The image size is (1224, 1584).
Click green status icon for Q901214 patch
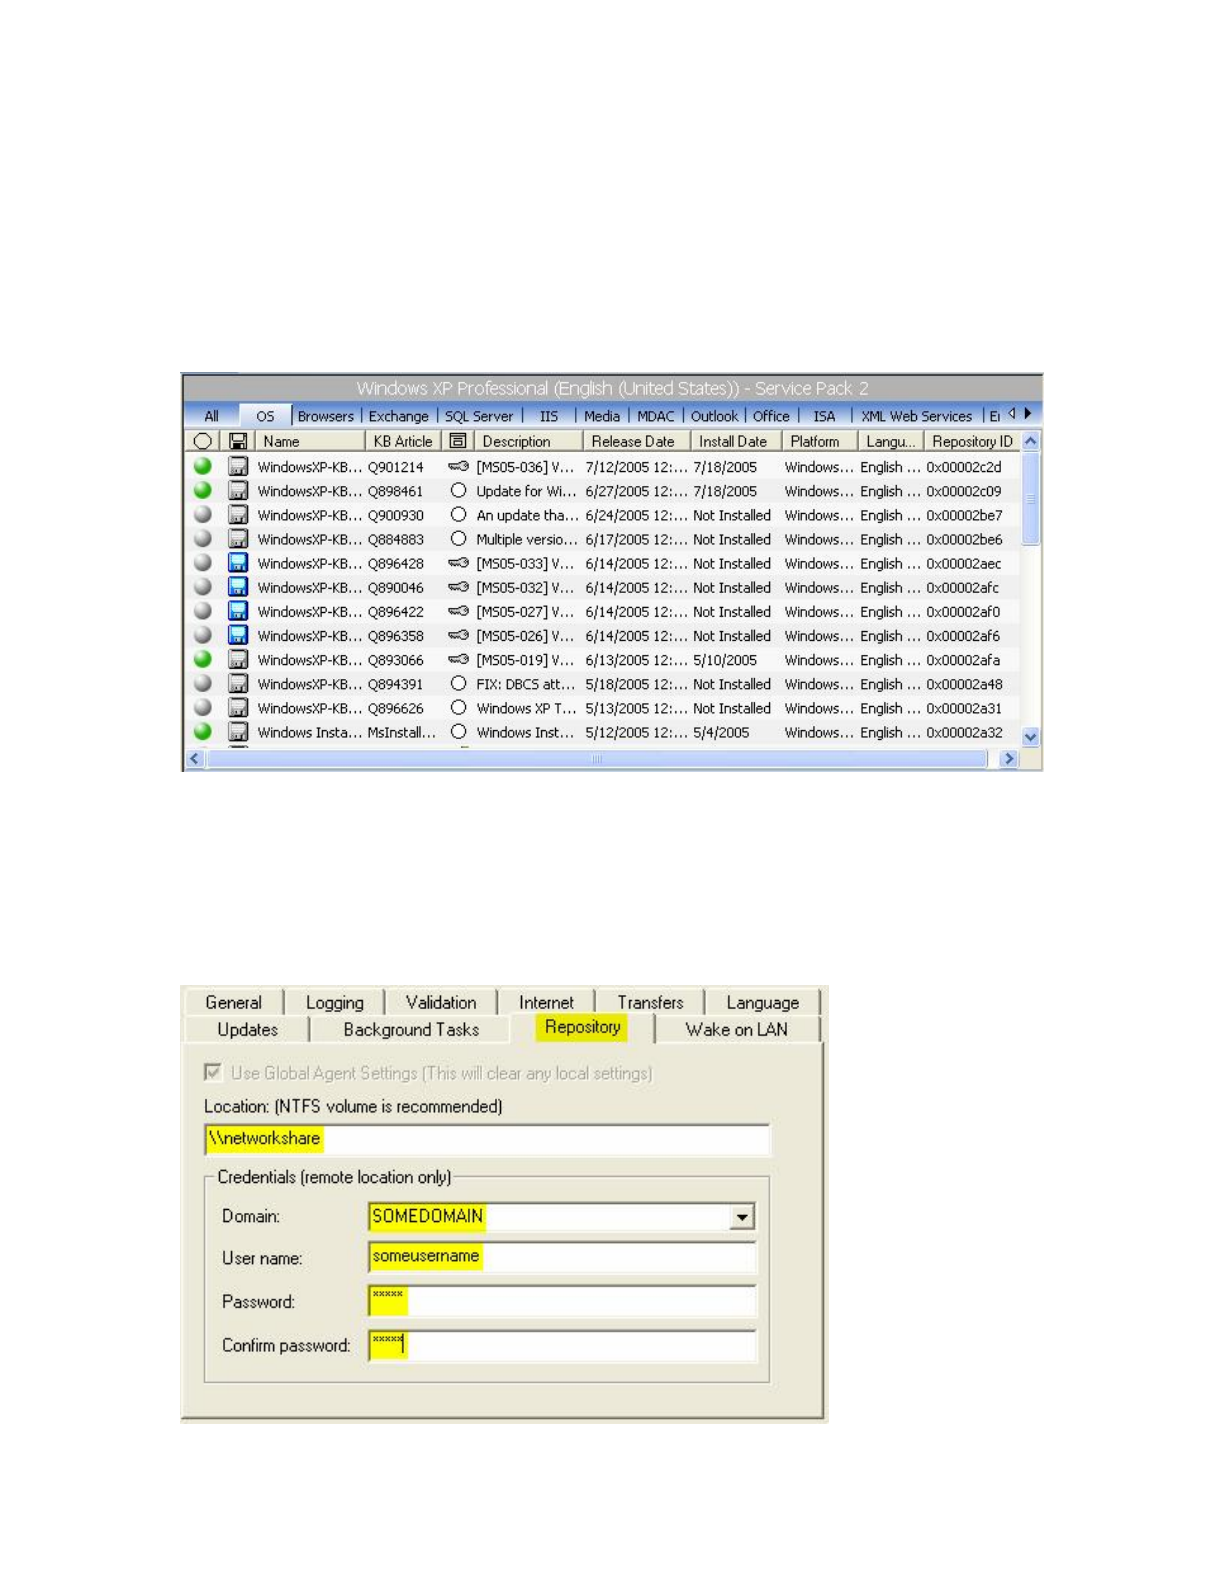(203, 466)
